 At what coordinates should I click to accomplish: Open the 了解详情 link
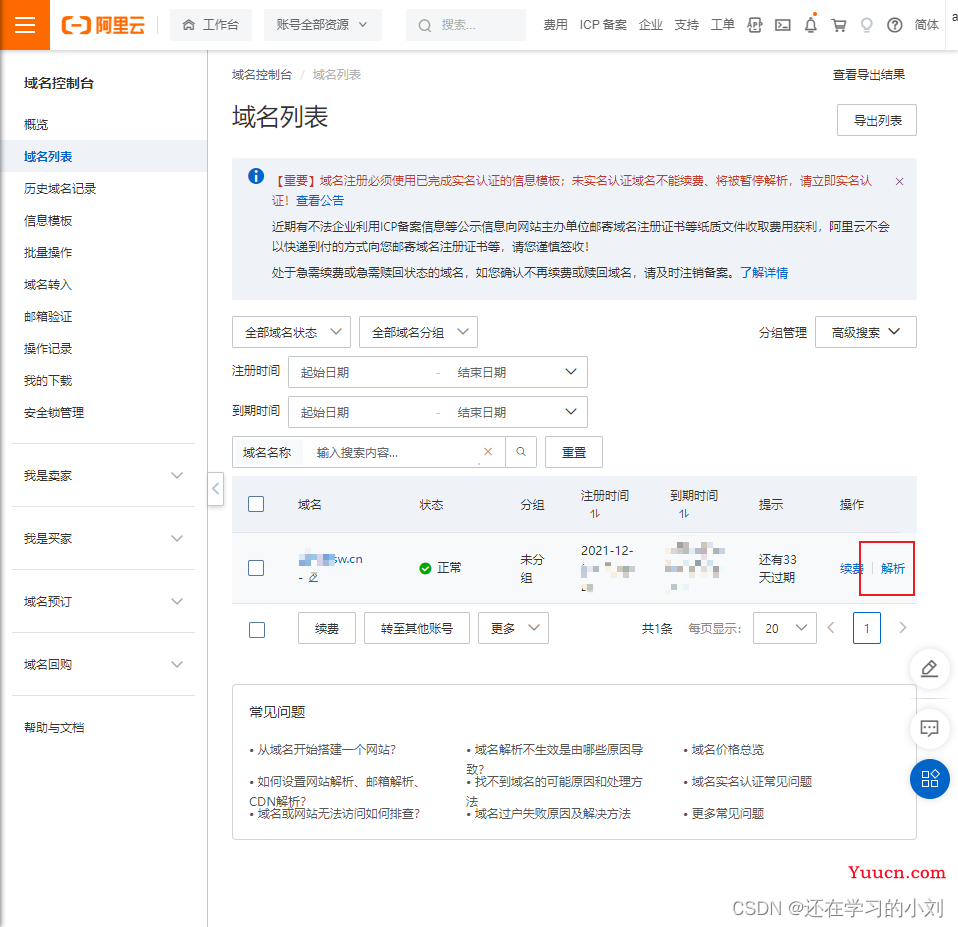coord(764,273)
